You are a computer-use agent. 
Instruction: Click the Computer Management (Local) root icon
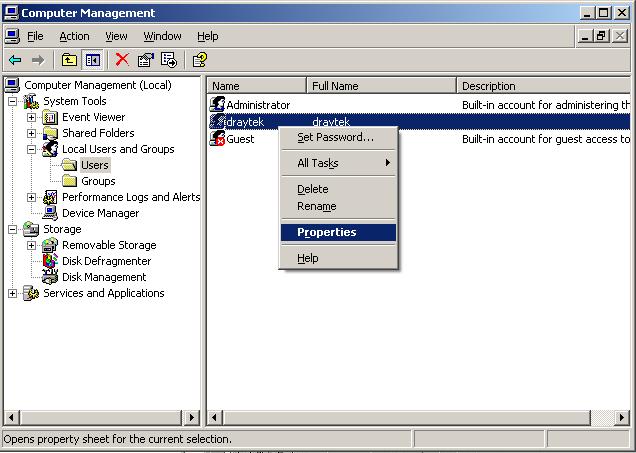pos(12,85)
